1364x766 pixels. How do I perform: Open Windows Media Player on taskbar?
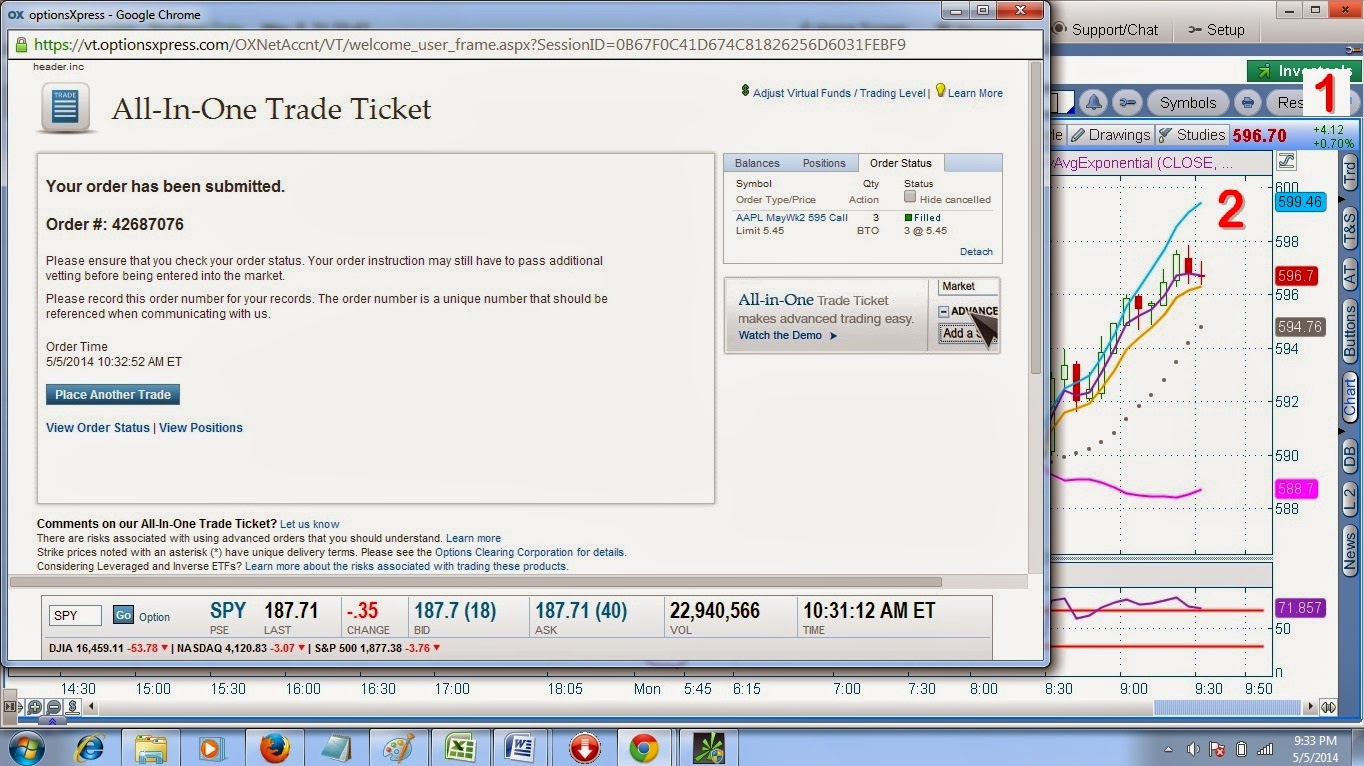coord(211,747)
